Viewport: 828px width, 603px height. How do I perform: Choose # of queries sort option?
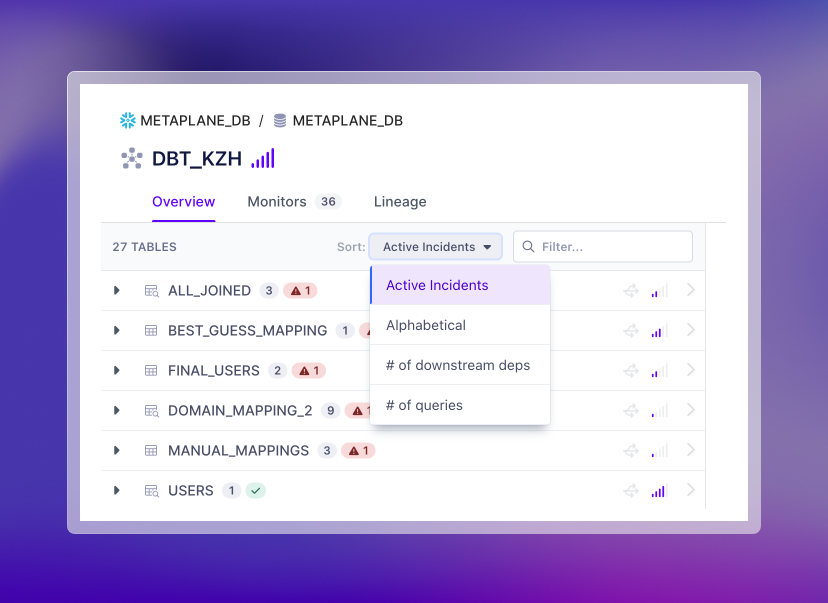point(460,406)
